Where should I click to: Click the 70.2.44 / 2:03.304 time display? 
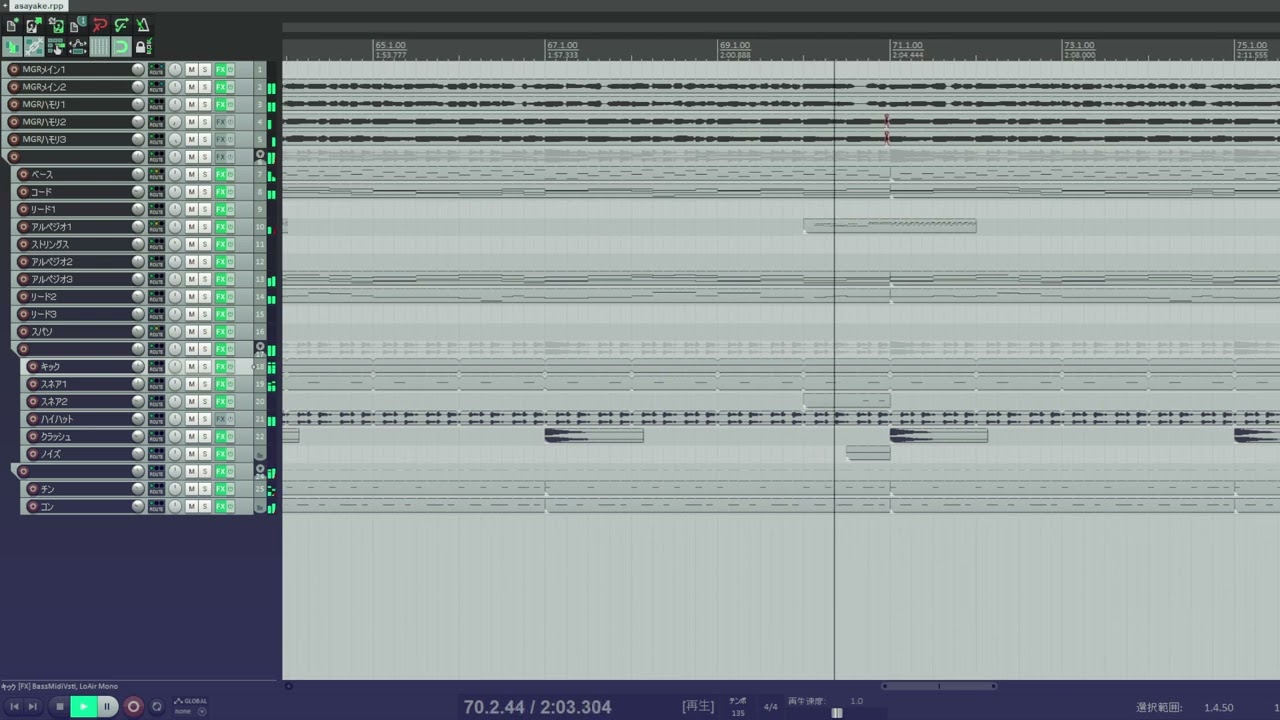(x=537, y=707)
